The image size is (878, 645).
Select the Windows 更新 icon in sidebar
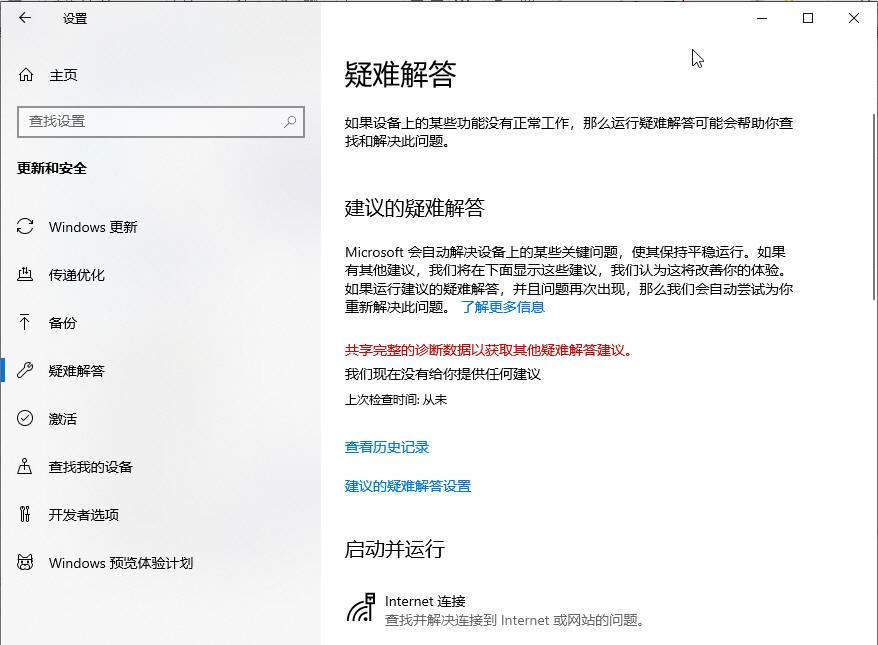22,227
